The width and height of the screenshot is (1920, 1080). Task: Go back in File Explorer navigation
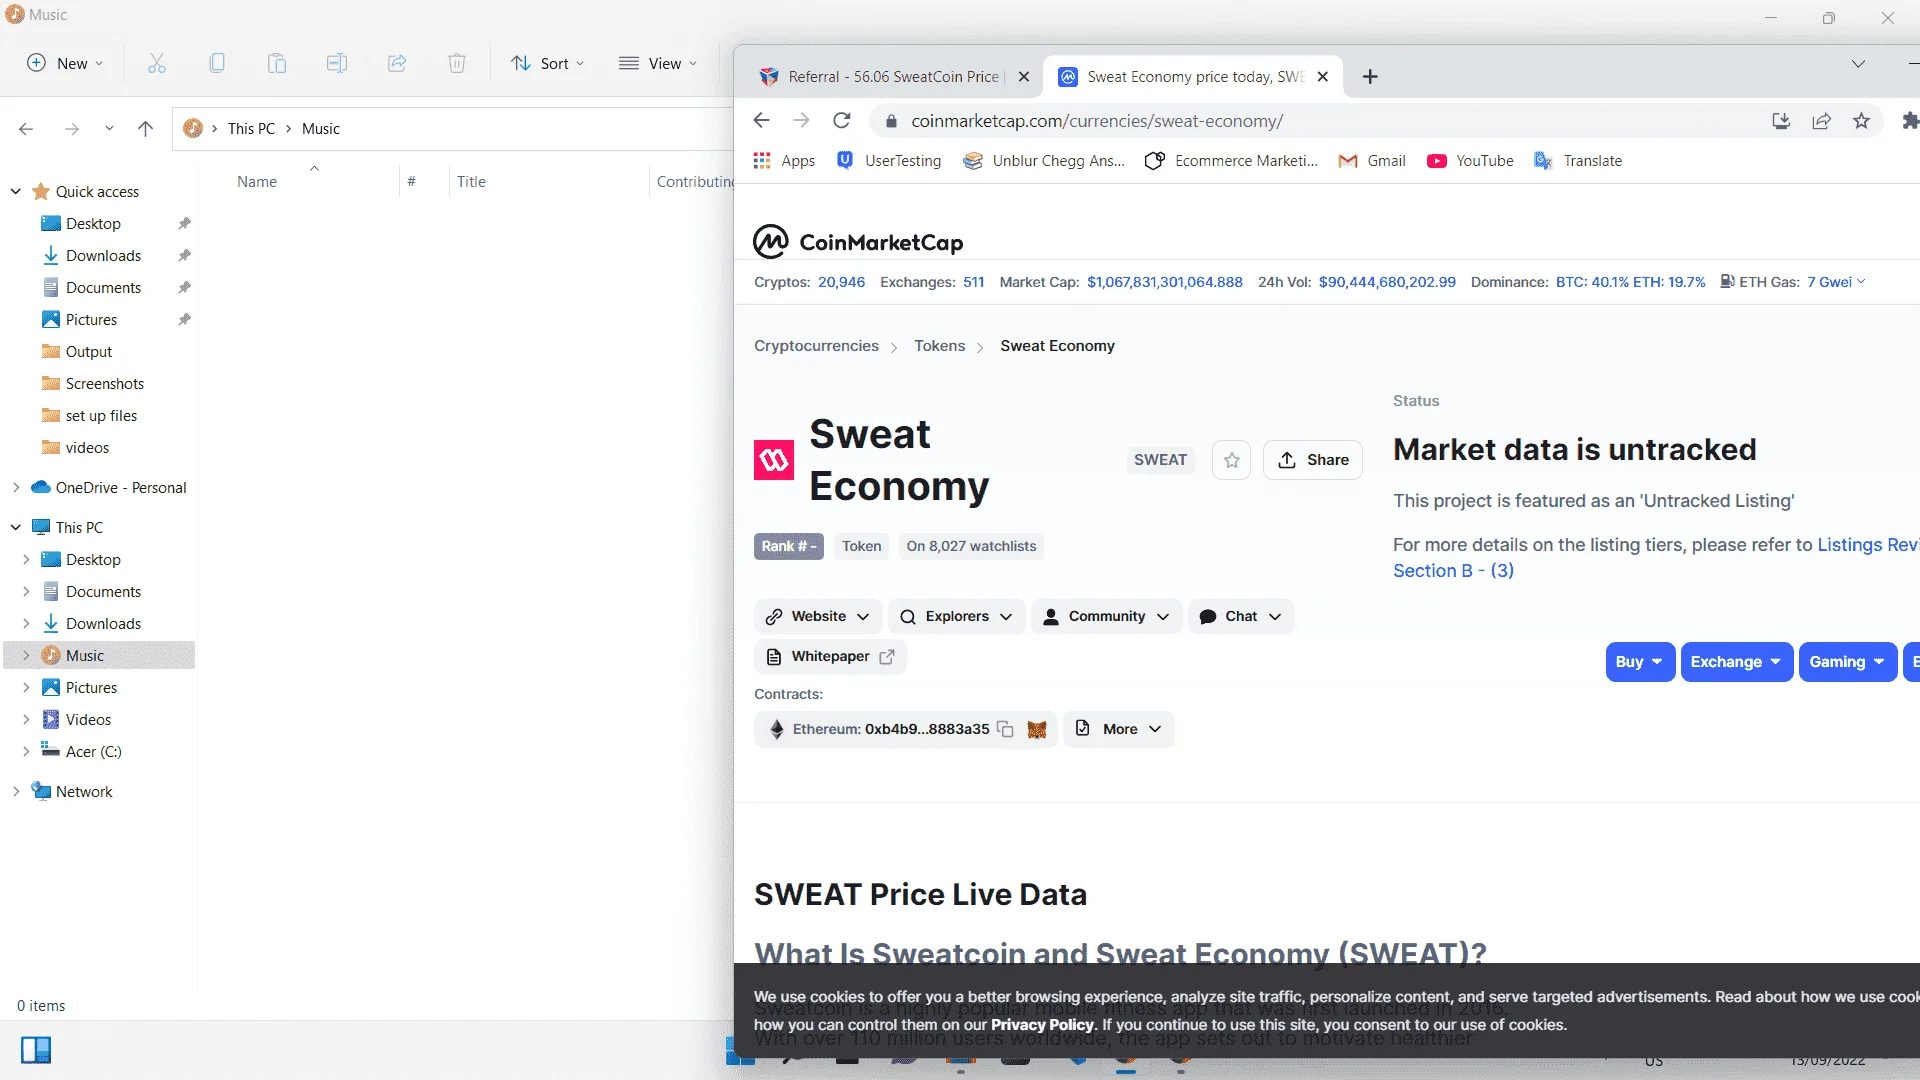click(x=26, y=129)
